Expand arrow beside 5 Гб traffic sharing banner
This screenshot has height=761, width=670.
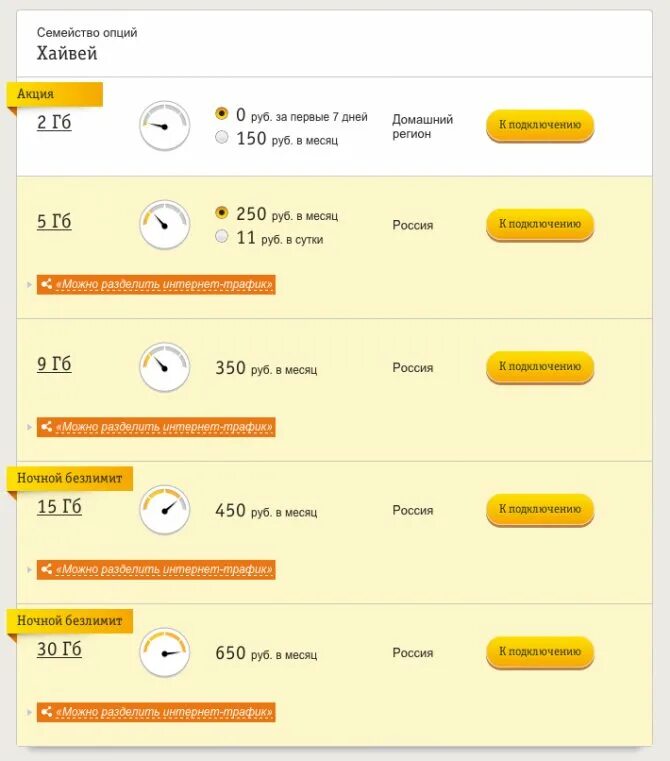pos(30,284)
